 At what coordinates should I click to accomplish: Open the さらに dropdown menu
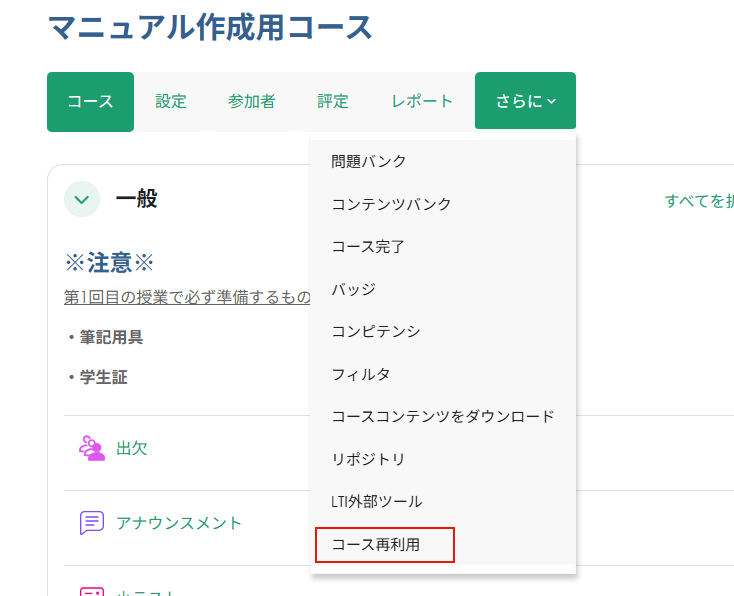[525, 101]
